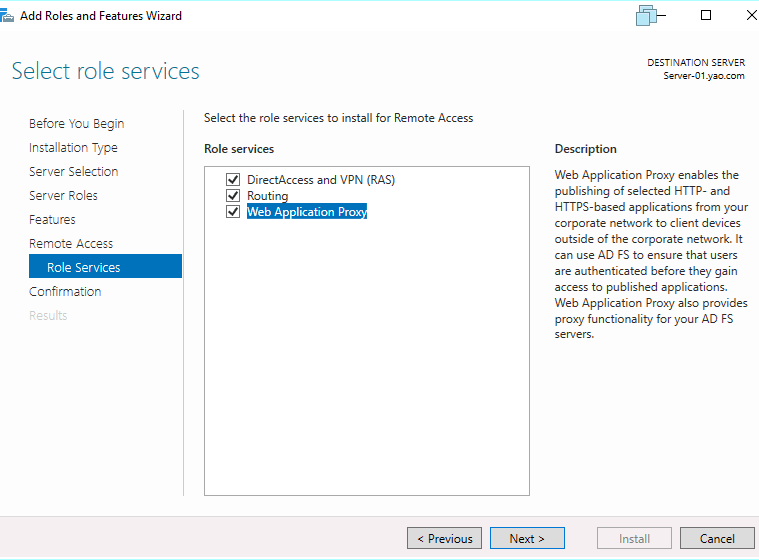
Task: Toggle the Routing checkbox
Action: click(x=233, y=196)
